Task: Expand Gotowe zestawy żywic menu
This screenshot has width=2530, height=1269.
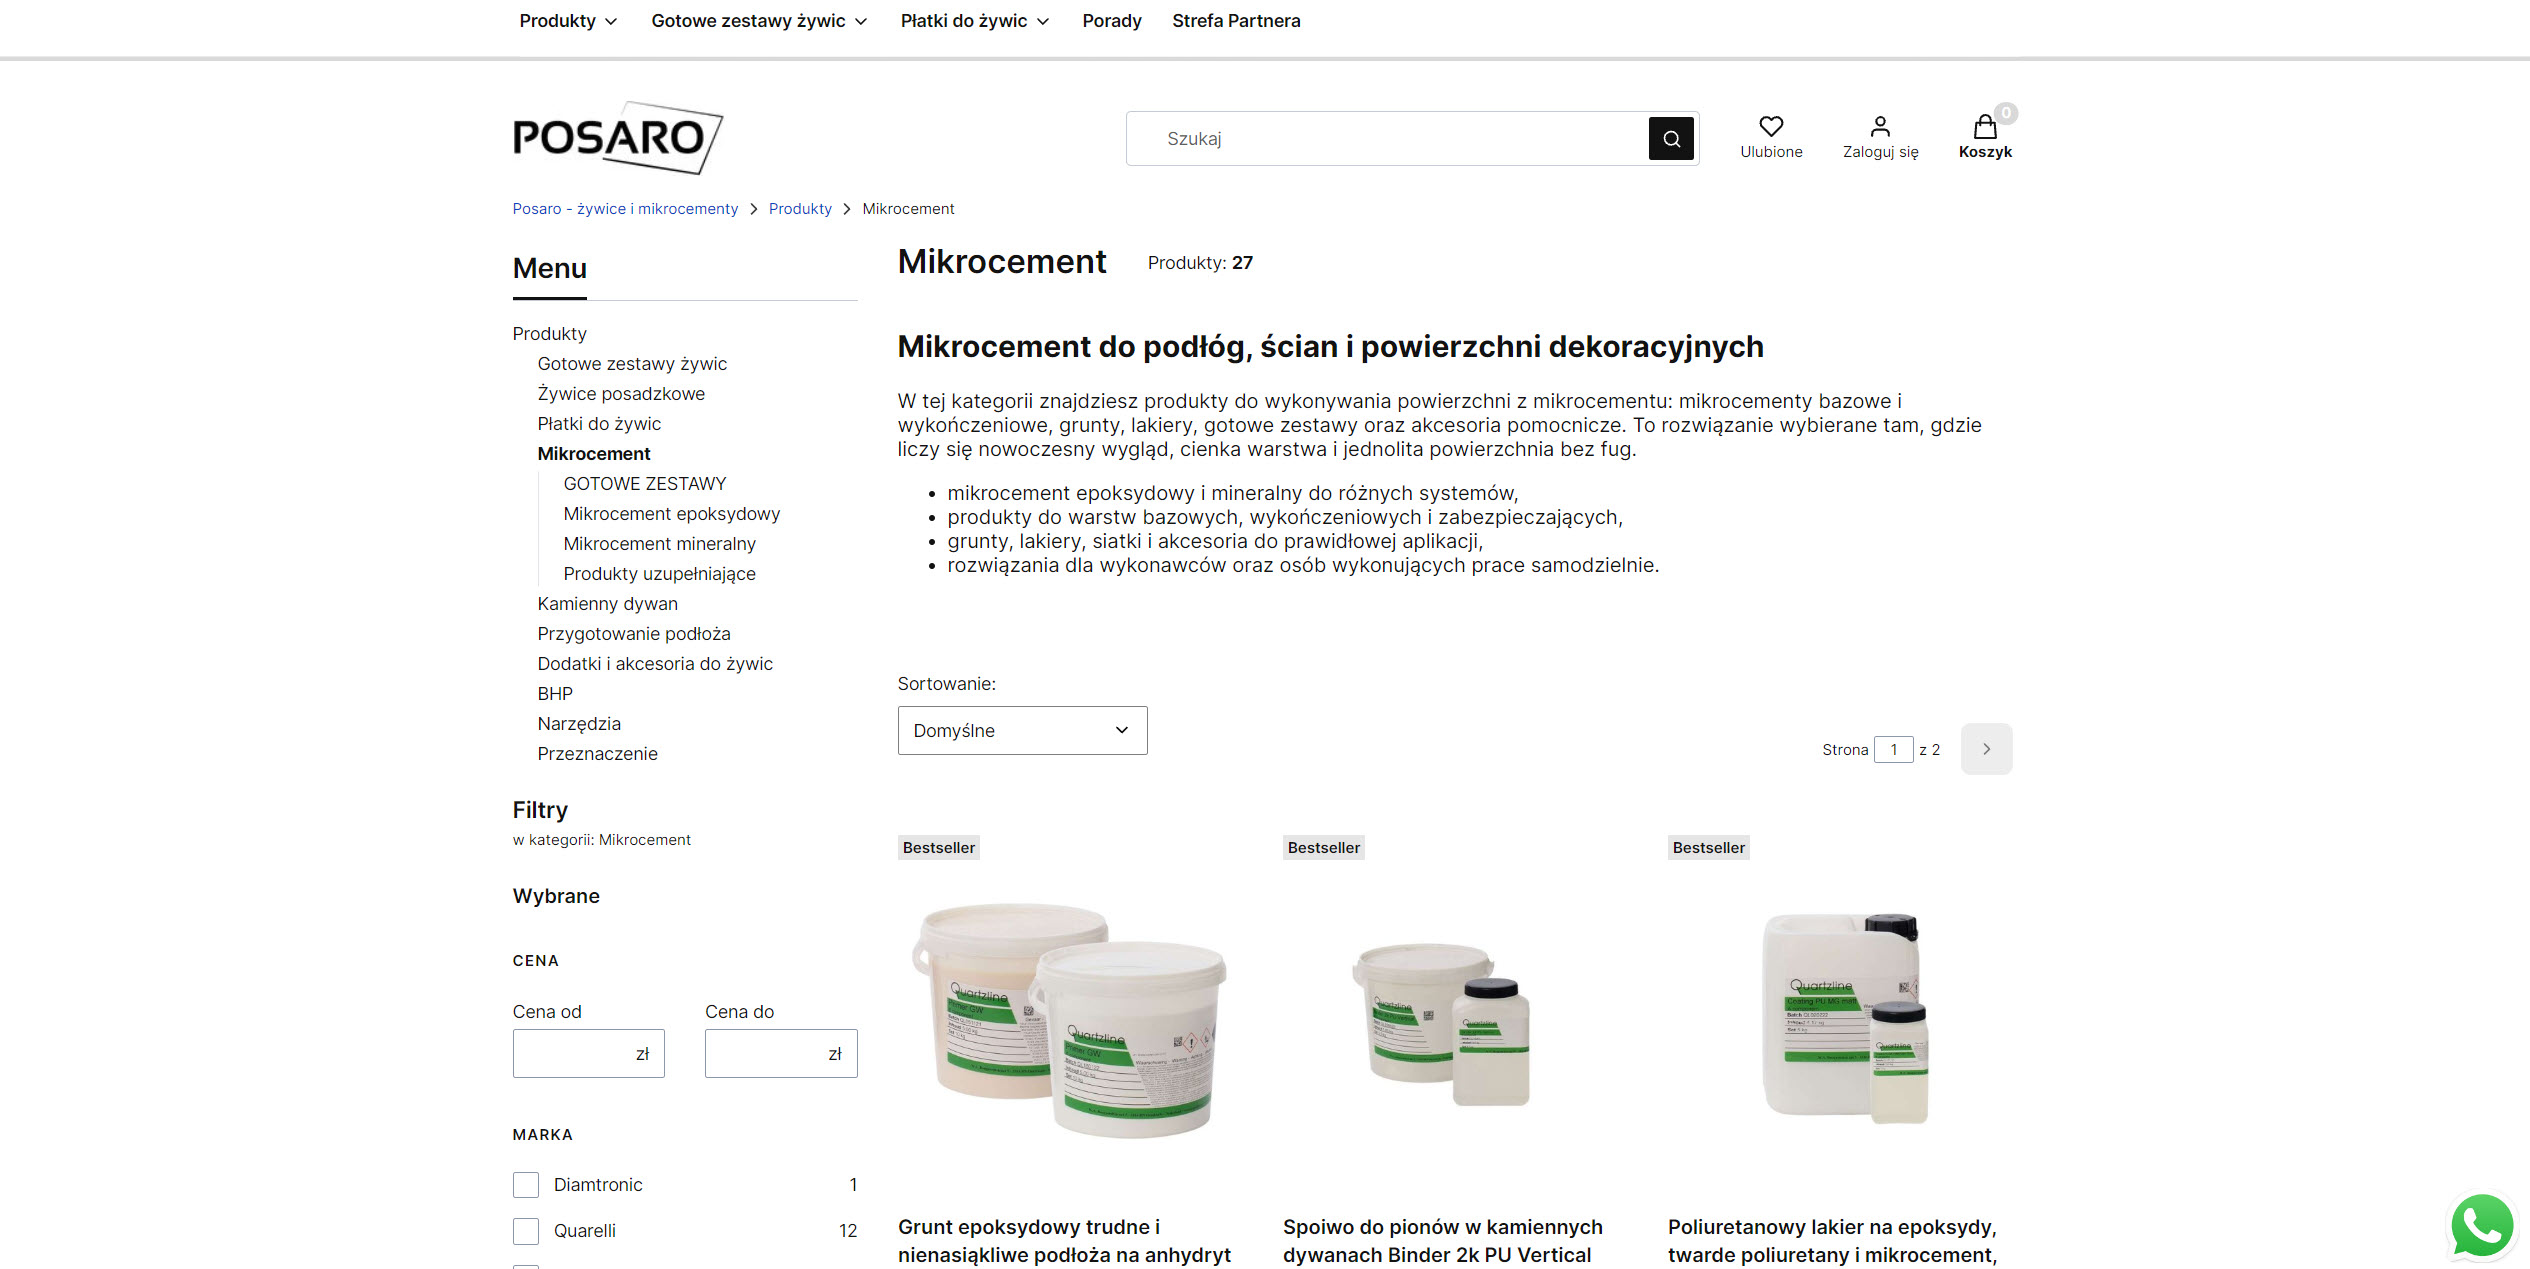Action: (x=759, y=21)
